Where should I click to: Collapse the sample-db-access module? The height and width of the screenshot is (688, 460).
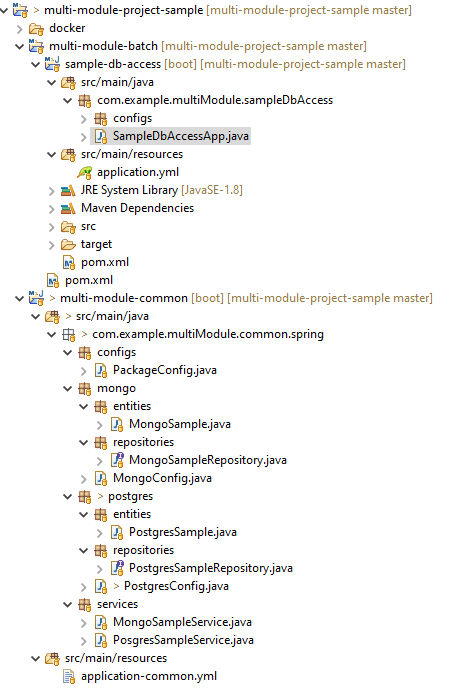36,64
